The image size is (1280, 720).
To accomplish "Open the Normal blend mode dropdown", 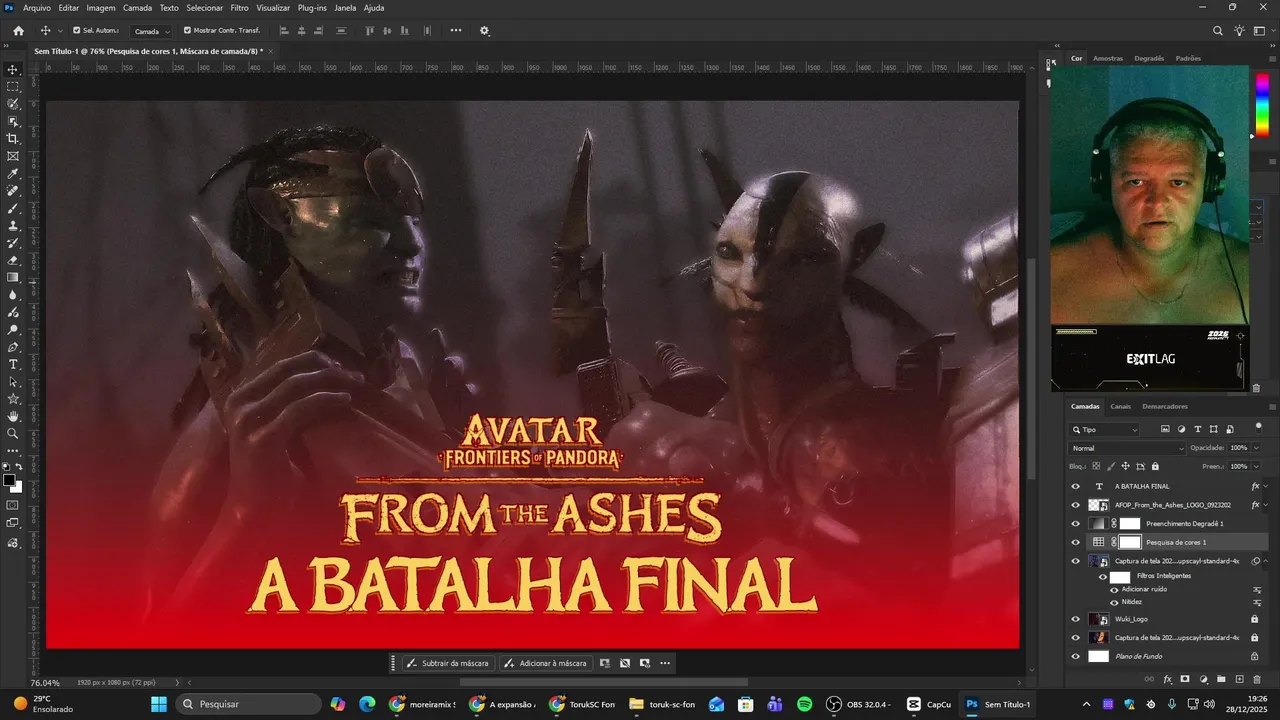I will 1127,448.
